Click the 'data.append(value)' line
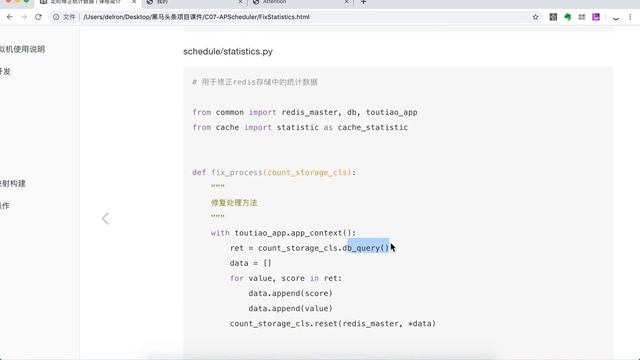The width and height of the screenshot is (640, 360). pyautogui.click(x=290, y=309)
